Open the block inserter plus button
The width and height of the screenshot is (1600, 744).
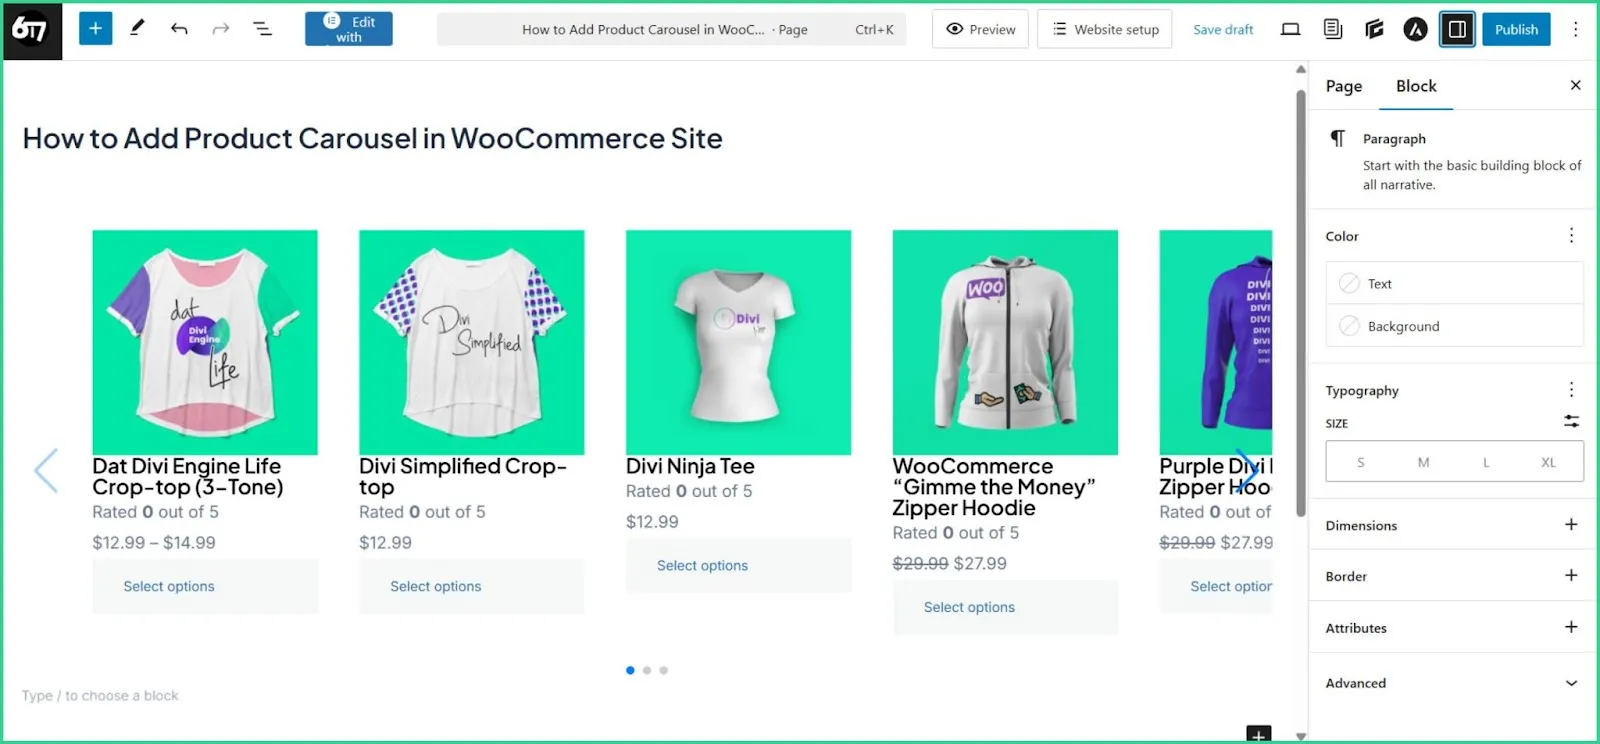point(95,29)
